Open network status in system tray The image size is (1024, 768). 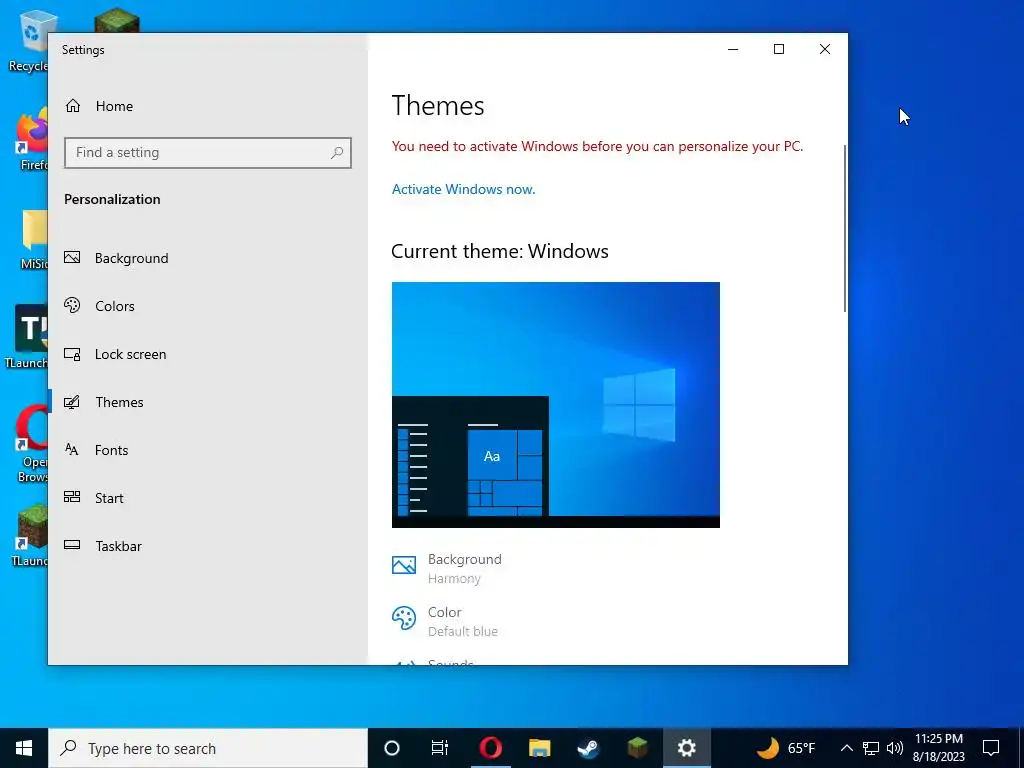pos(871,748)
